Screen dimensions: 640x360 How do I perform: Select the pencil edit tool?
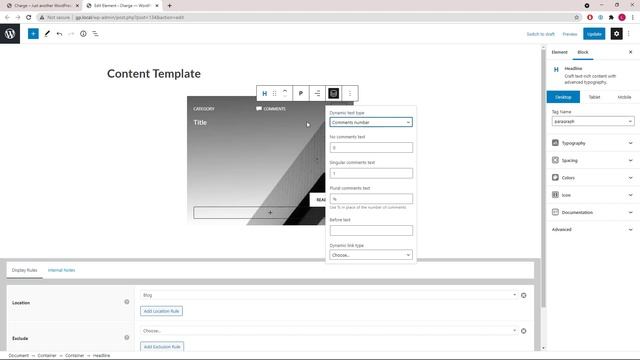[x=47, y=34]
